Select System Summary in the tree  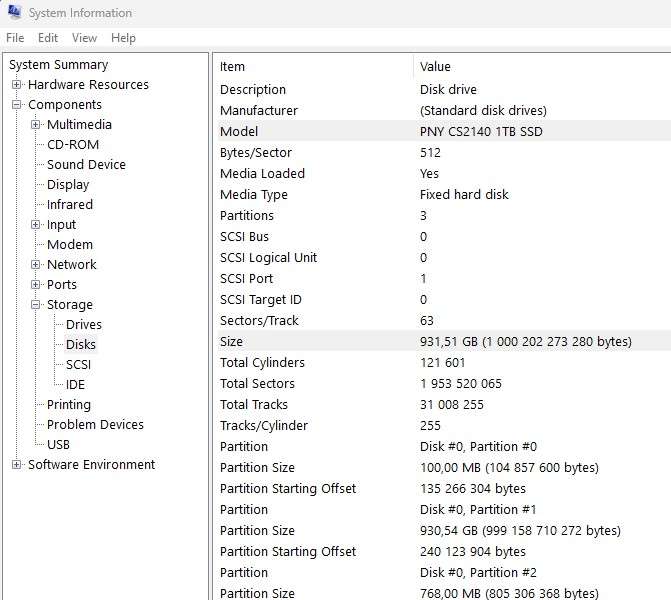pyautogui.click(x=59, y=65)
